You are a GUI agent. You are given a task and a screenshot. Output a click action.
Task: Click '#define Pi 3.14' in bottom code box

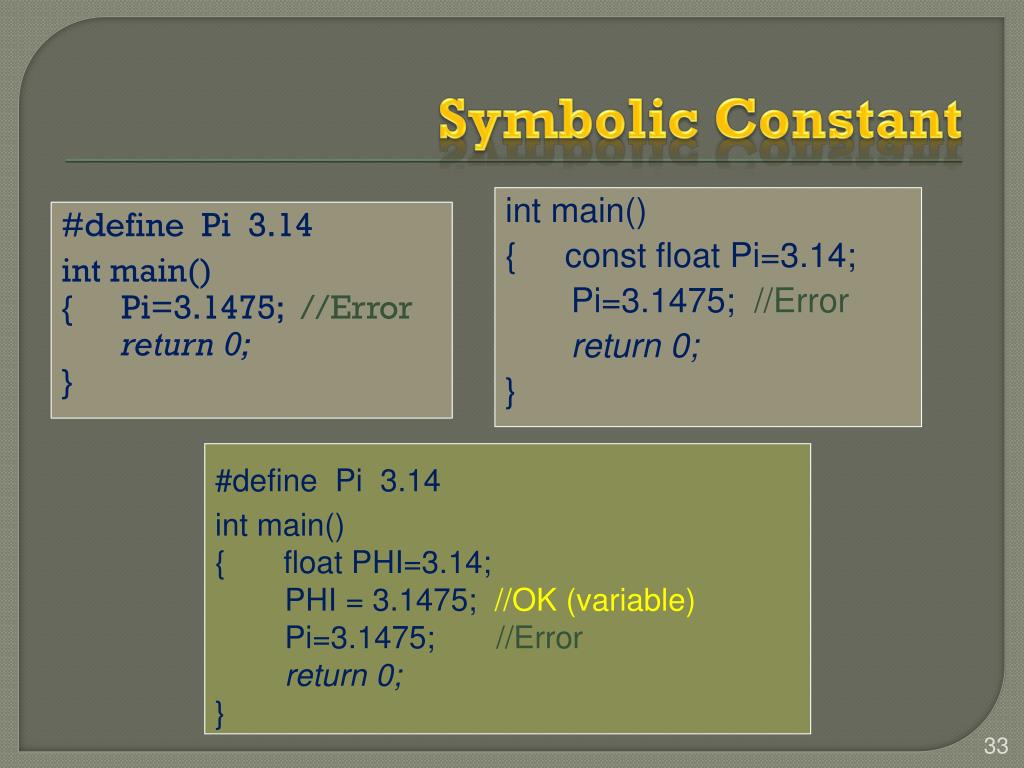pyautogui.click(x=327, y=481)
